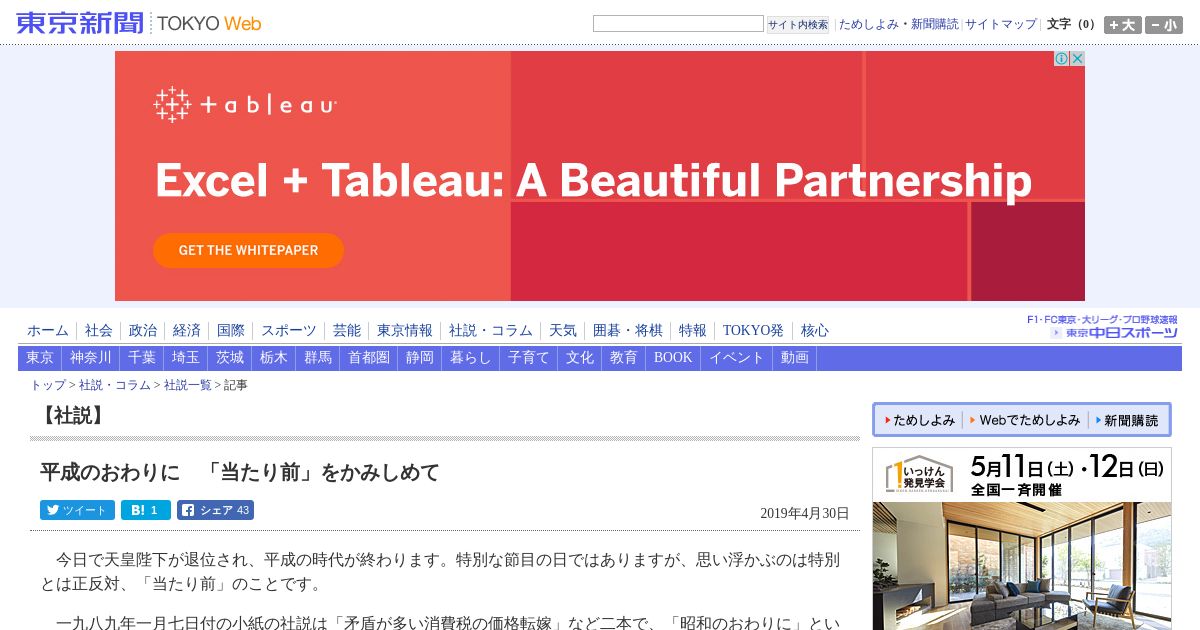Select the 栃木 regional tab
The height and width of the screenshot is (630, 1200).
[x=274, y=358]
